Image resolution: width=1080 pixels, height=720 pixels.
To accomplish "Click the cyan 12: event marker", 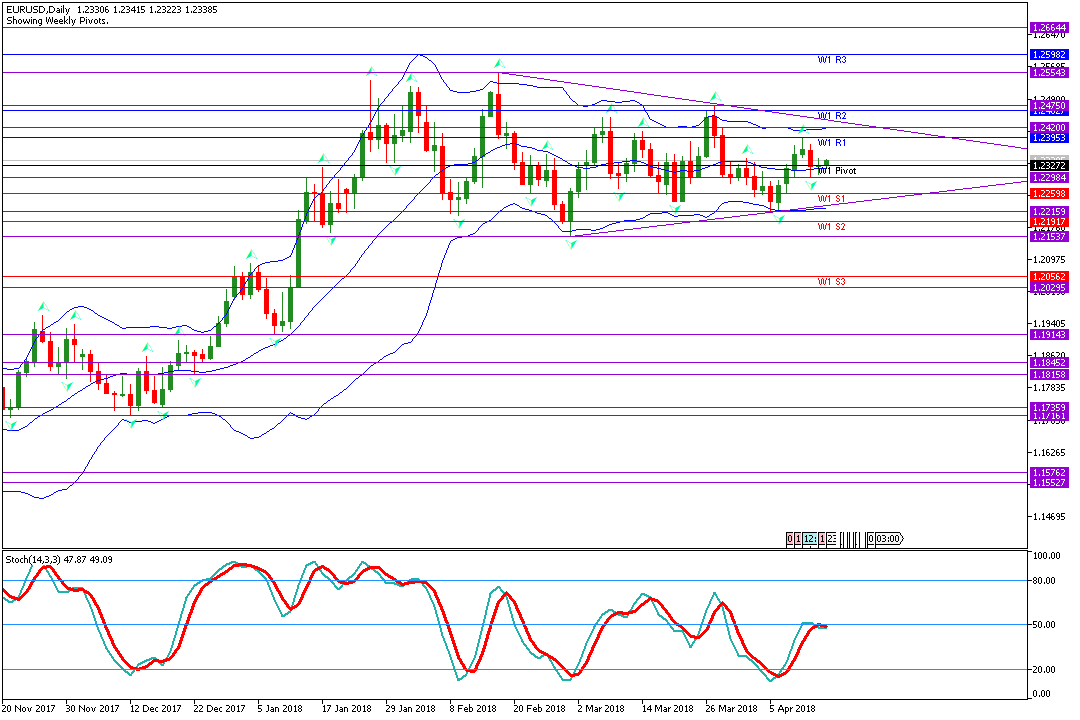I will [810, 539].
